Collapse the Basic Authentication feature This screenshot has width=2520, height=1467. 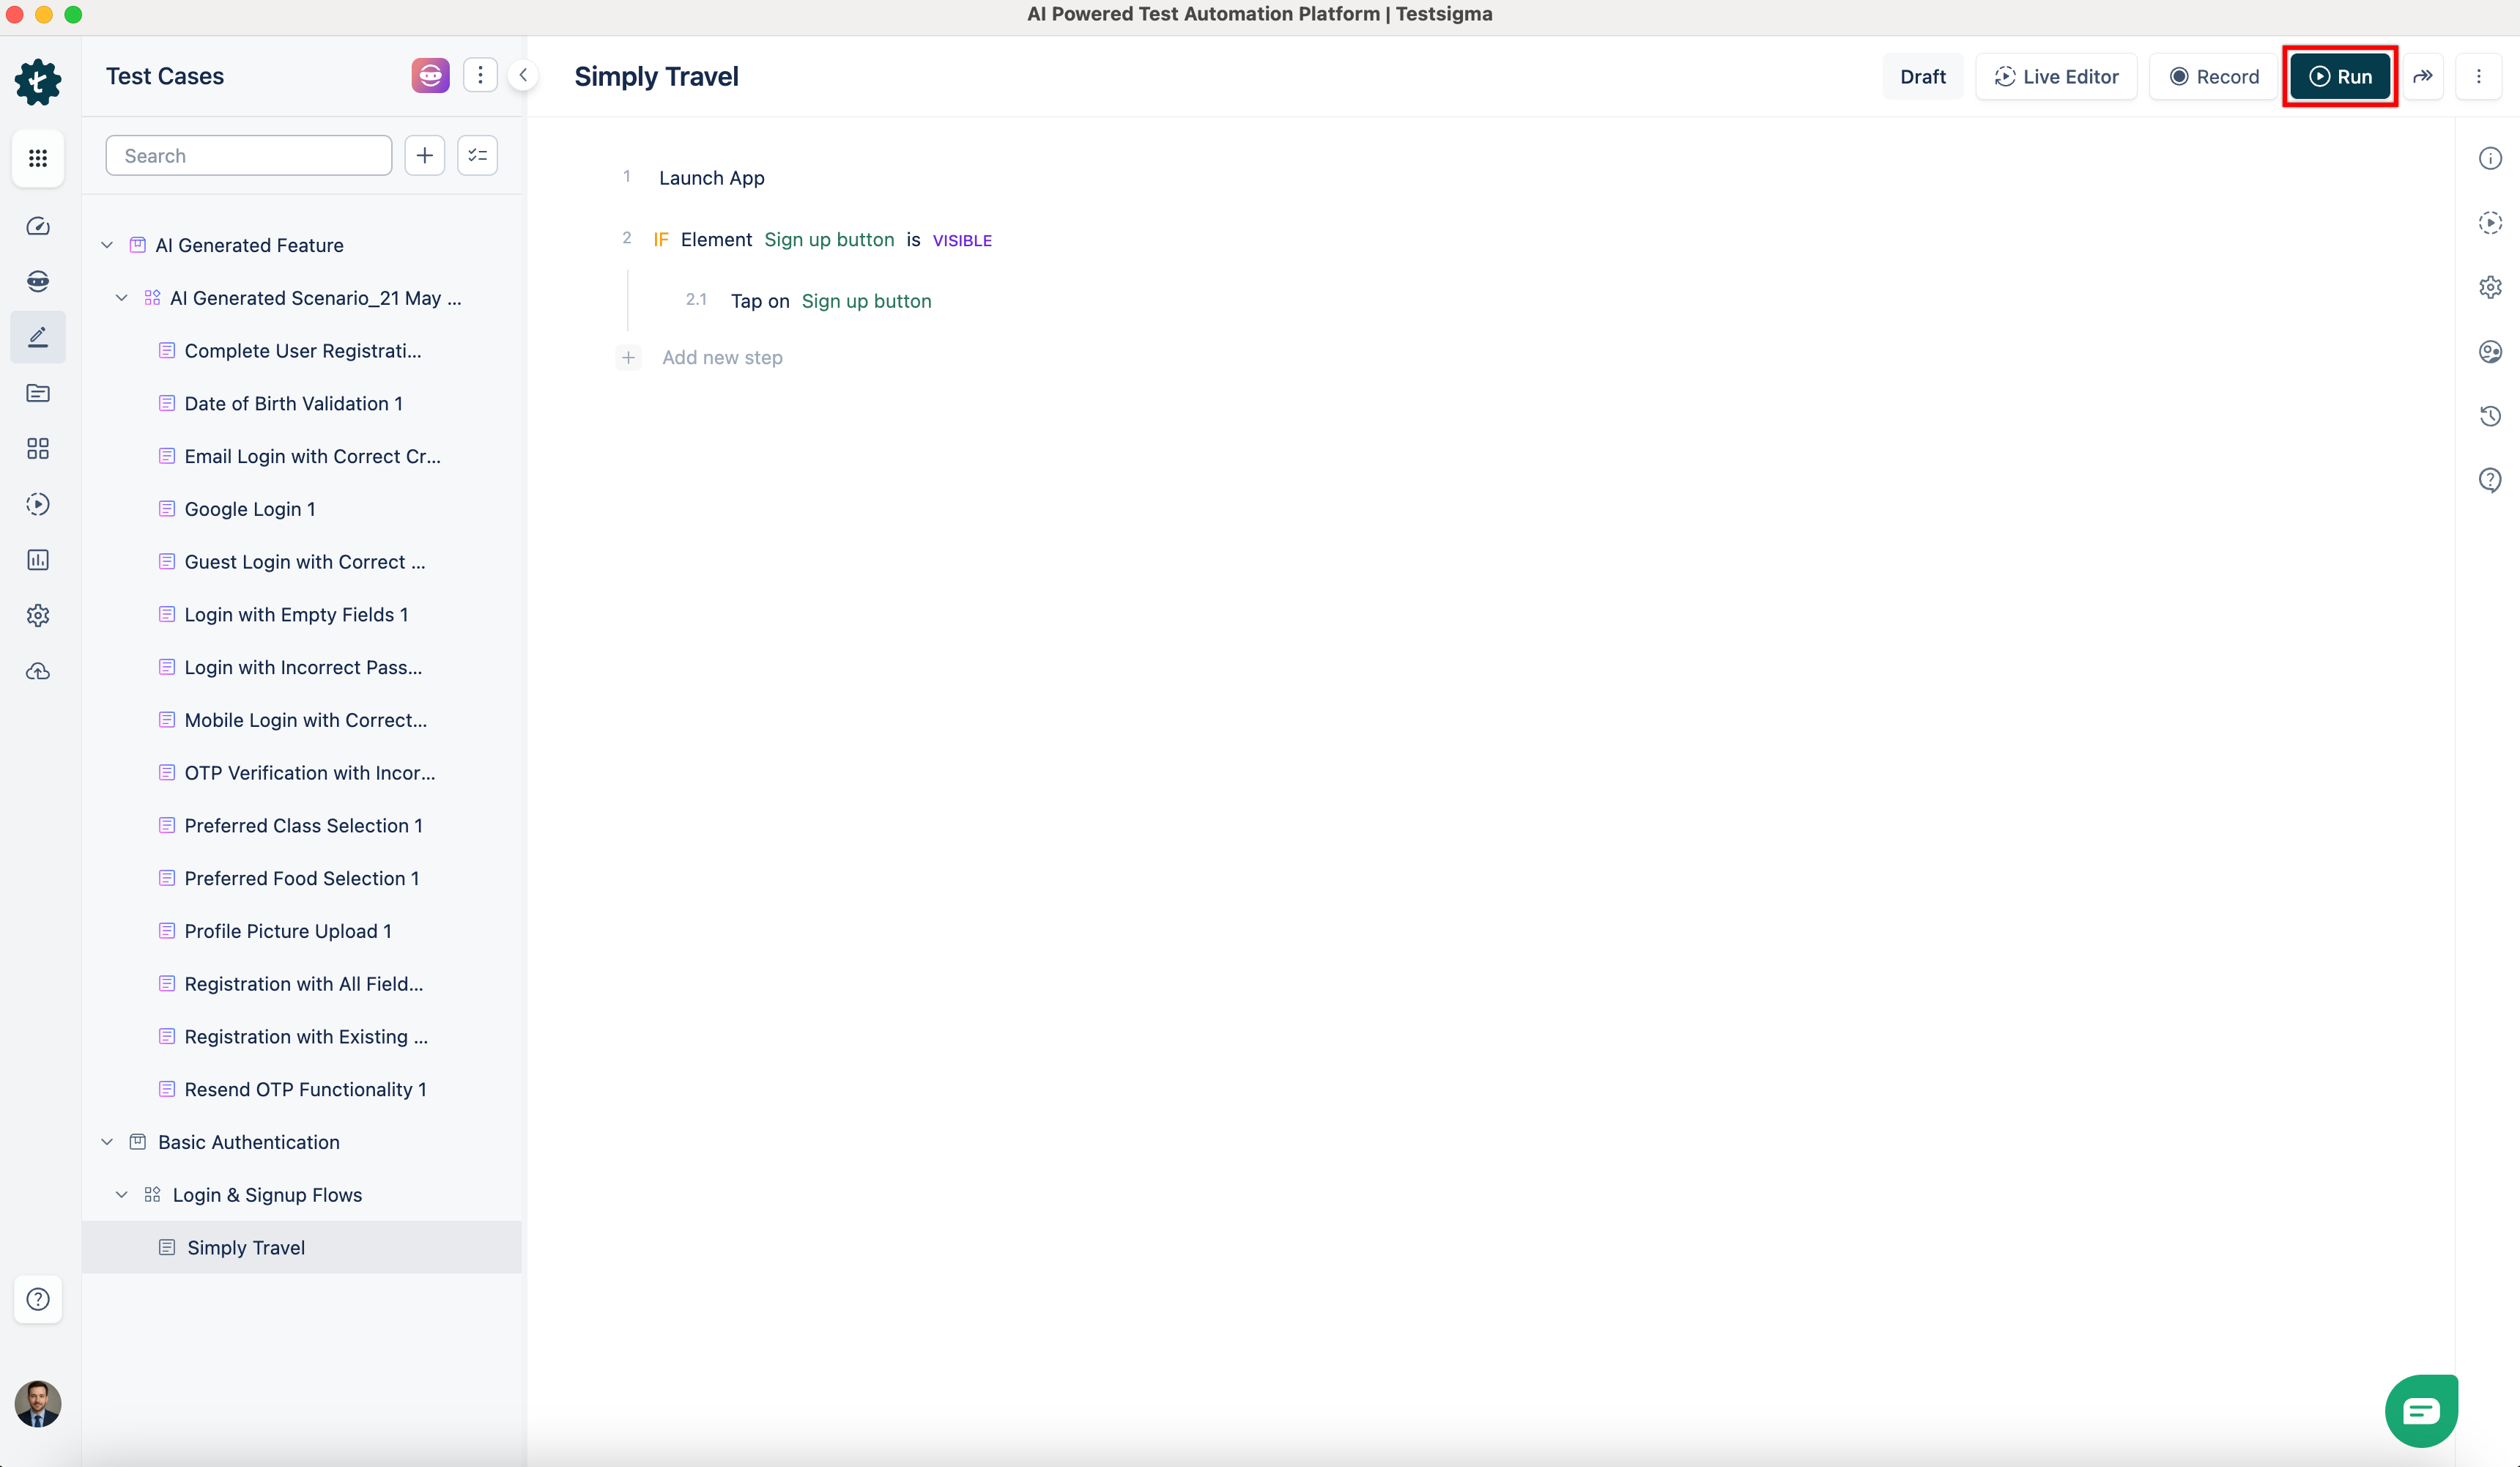point(107,1142)
